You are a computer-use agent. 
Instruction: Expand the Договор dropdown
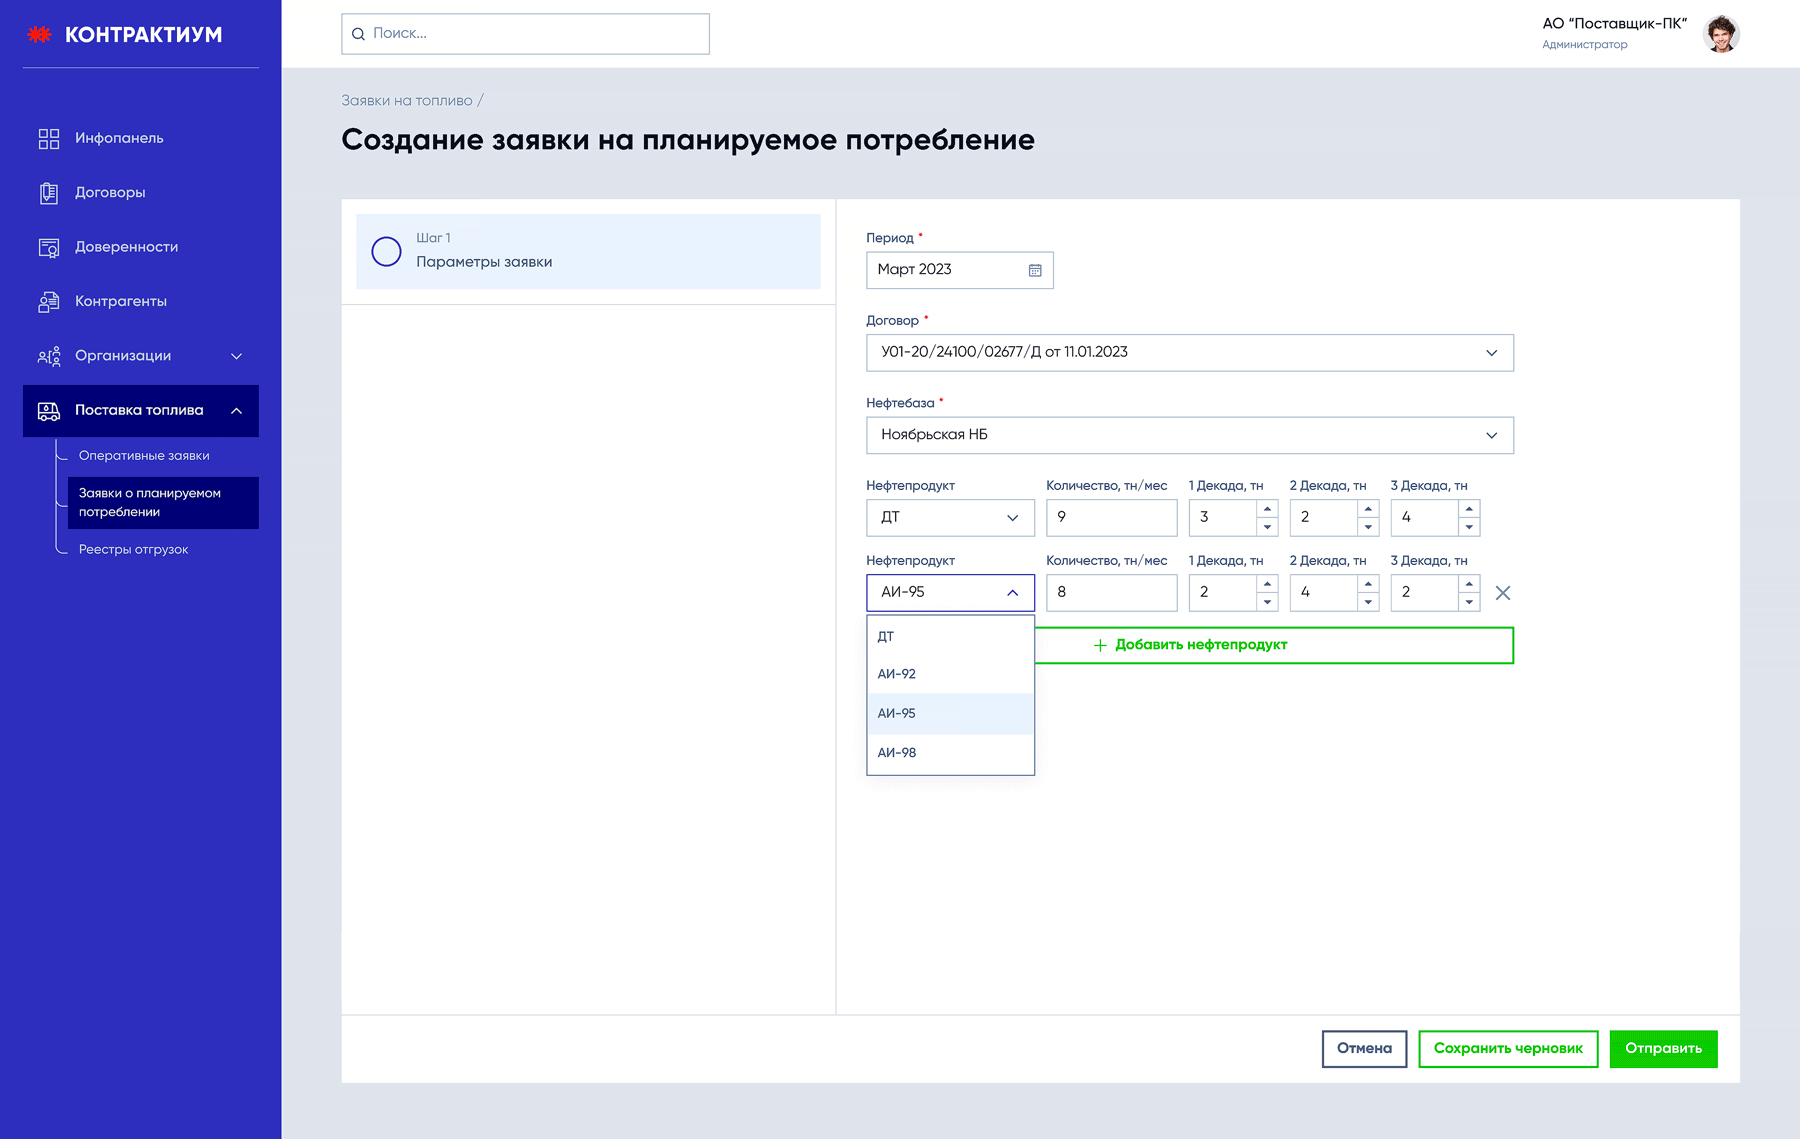tap(1490, 353)
